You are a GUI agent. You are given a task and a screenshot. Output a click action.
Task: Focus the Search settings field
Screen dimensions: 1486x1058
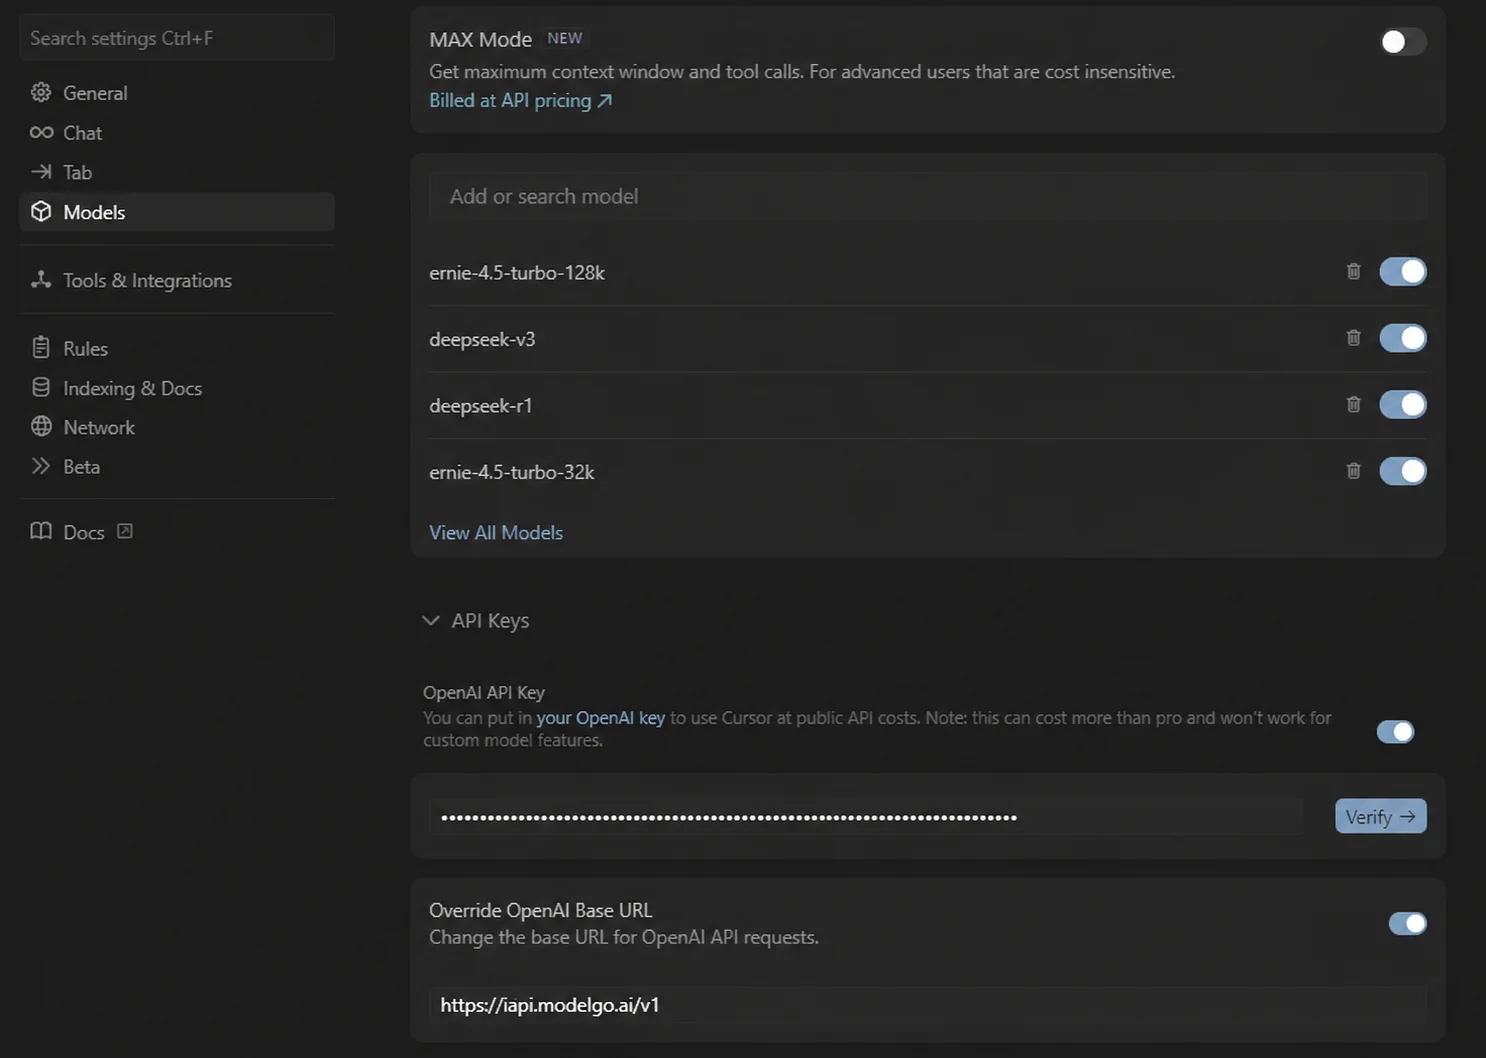point(176,38)
